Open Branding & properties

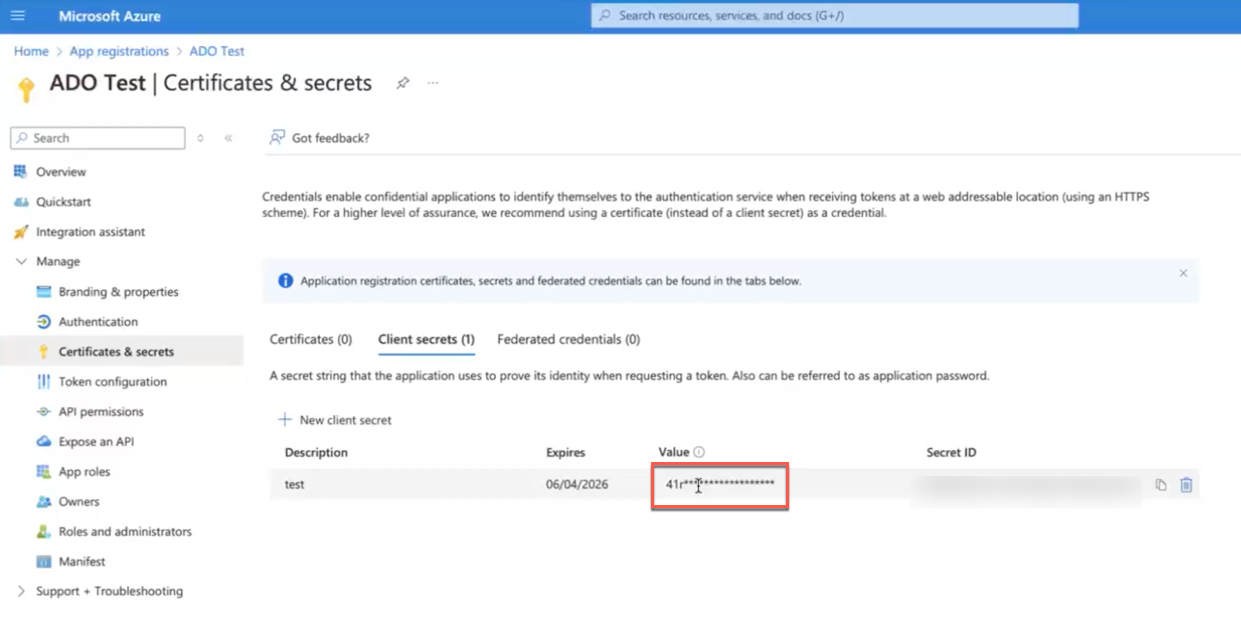click(x=118, y=292)
